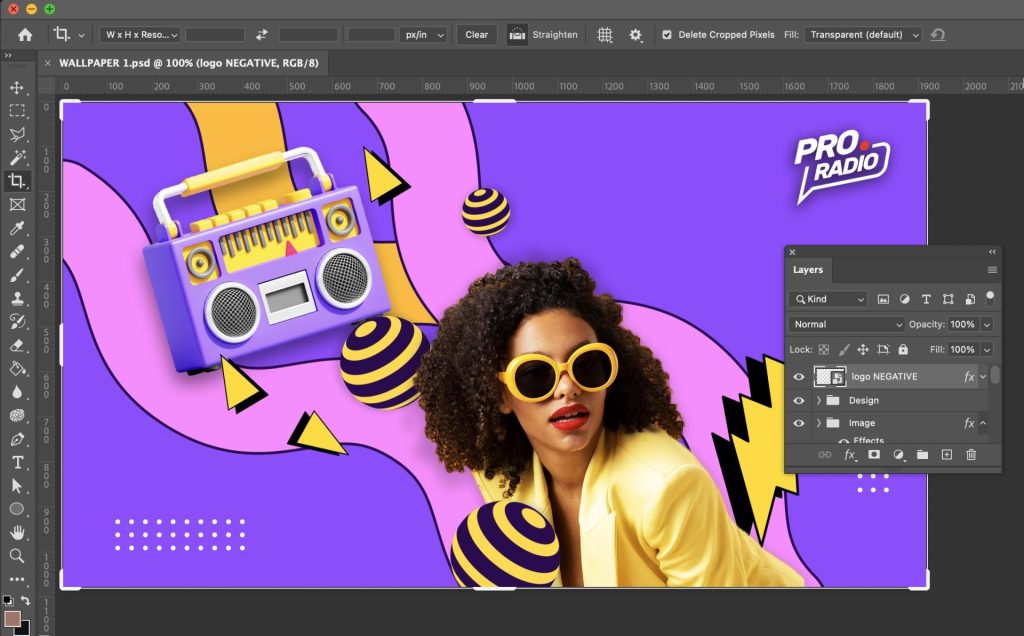Select the Zoom tool in toolbar

(x=17, y=555)
